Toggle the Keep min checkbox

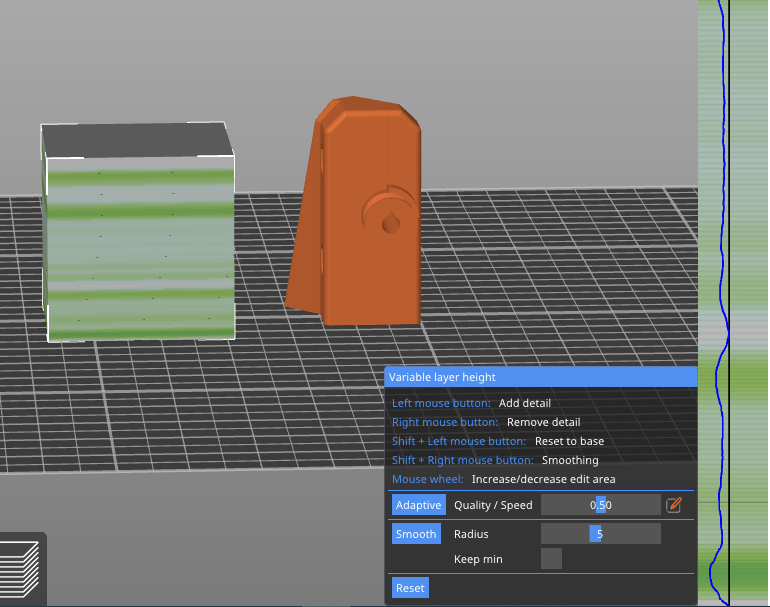[x=551, y=559]
